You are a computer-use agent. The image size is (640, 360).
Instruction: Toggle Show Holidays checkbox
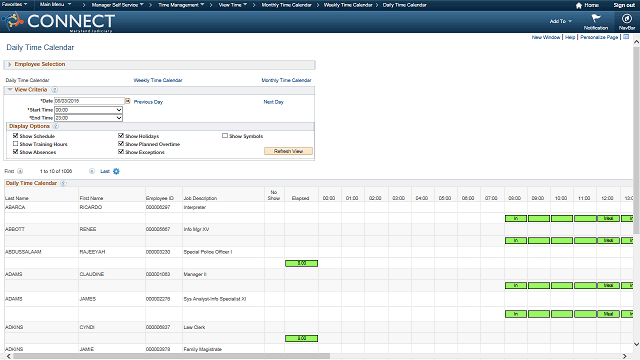[121, 136]
